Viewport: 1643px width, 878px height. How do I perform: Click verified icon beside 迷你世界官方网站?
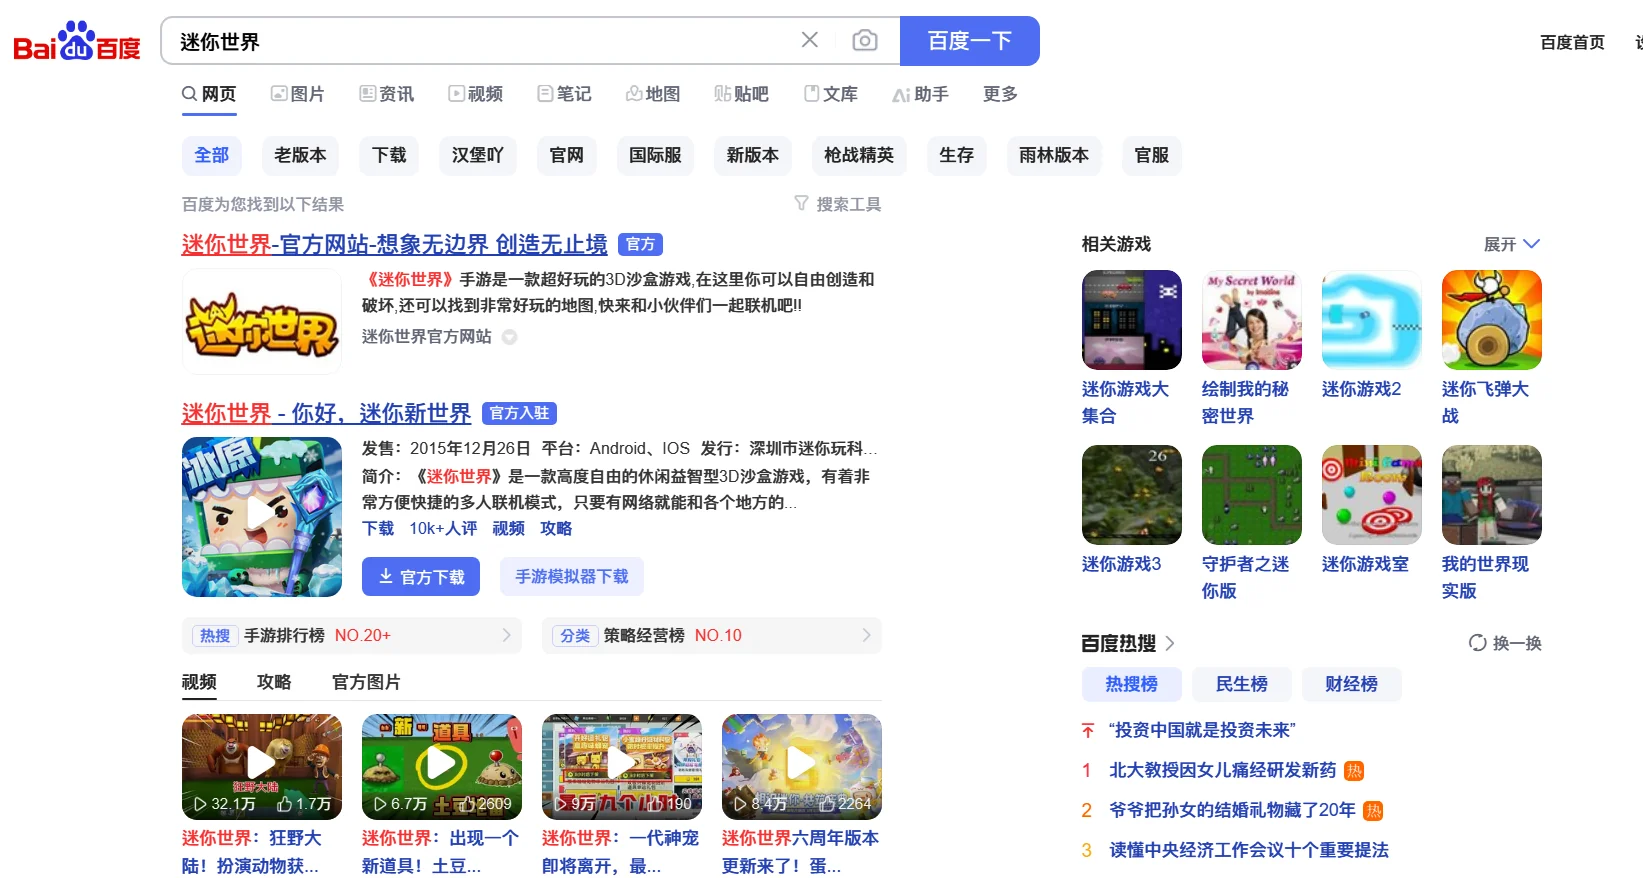509,337
